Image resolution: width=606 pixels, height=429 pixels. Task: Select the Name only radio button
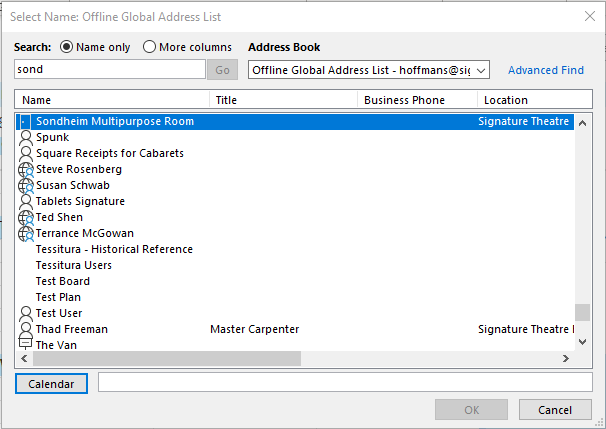click(67, 47)
